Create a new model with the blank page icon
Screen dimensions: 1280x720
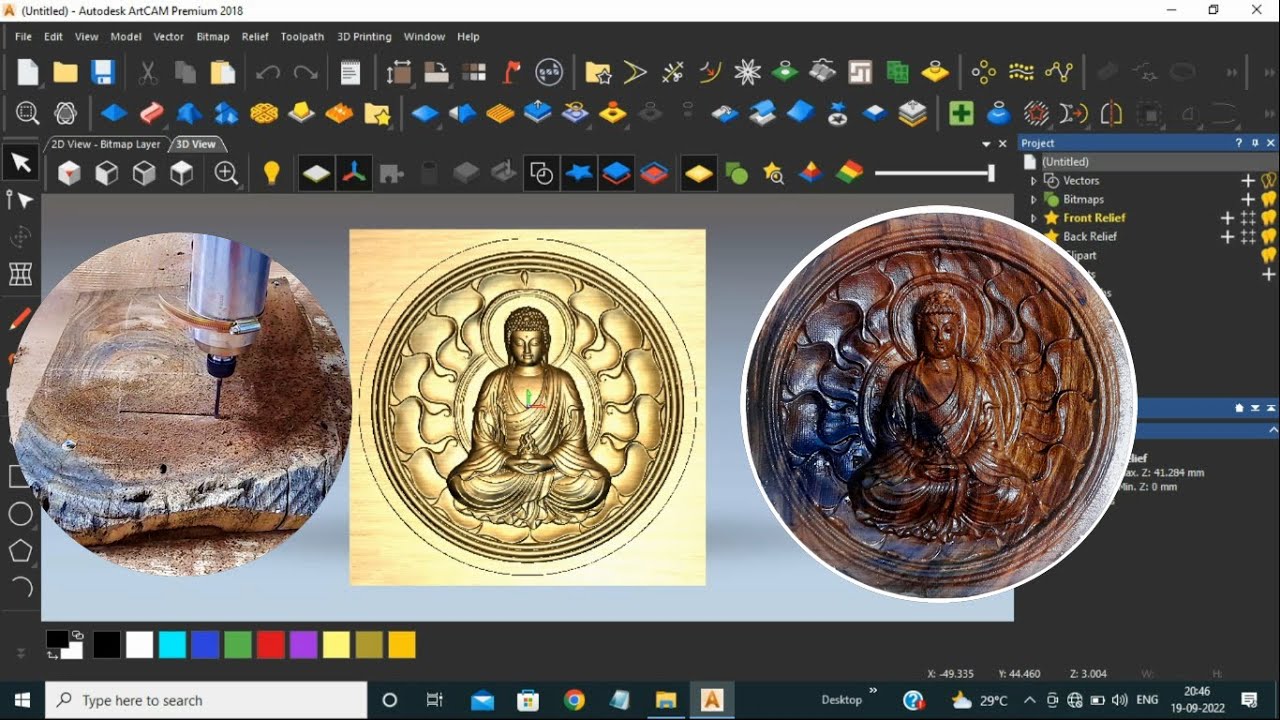point(28,72)
